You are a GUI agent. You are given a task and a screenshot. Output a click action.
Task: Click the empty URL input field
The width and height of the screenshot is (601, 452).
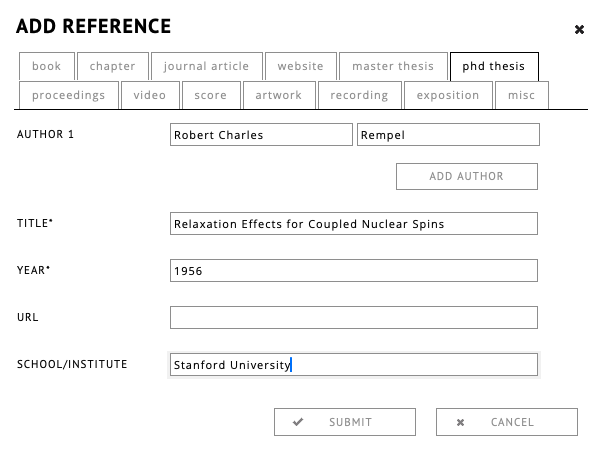pos(354,318)
